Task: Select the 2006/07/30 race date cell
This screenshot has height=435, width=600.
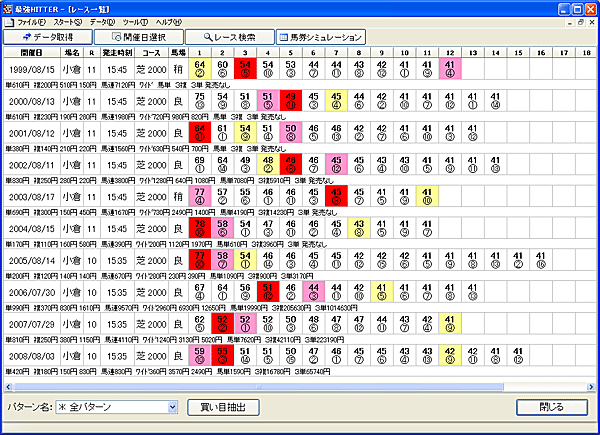Action: pos(32,292)
